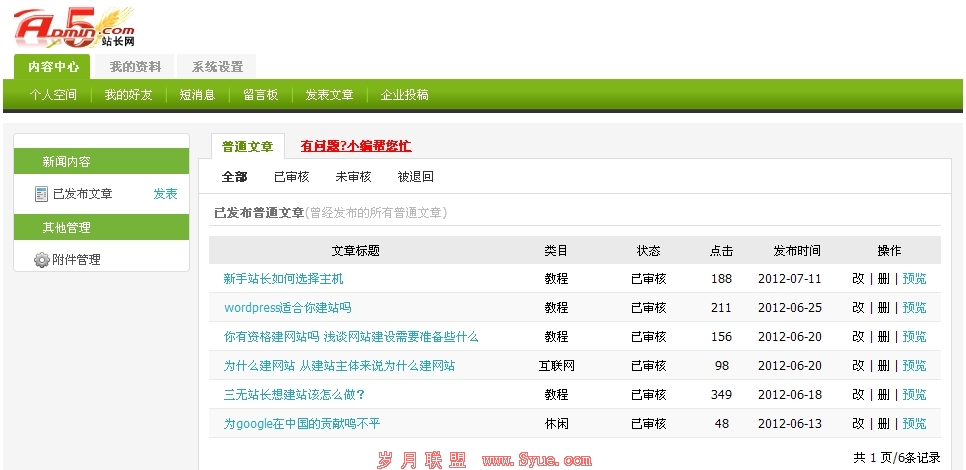Image resolution: width=966 pixels, height=470 pixels.
Task: Switch to the 我的资料 tab
Action: pos(135,67)
